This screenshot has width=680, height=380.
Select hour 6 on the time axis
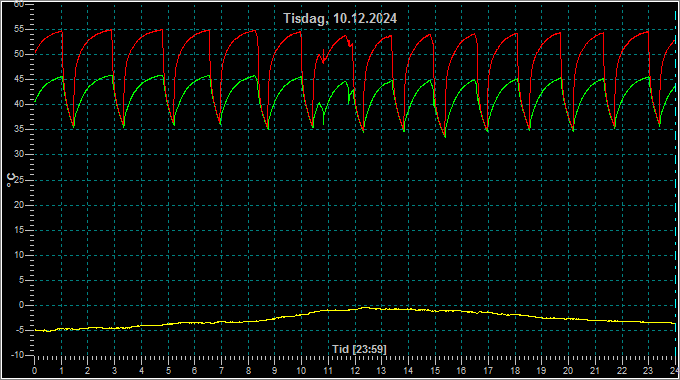[x=194, y=371]
